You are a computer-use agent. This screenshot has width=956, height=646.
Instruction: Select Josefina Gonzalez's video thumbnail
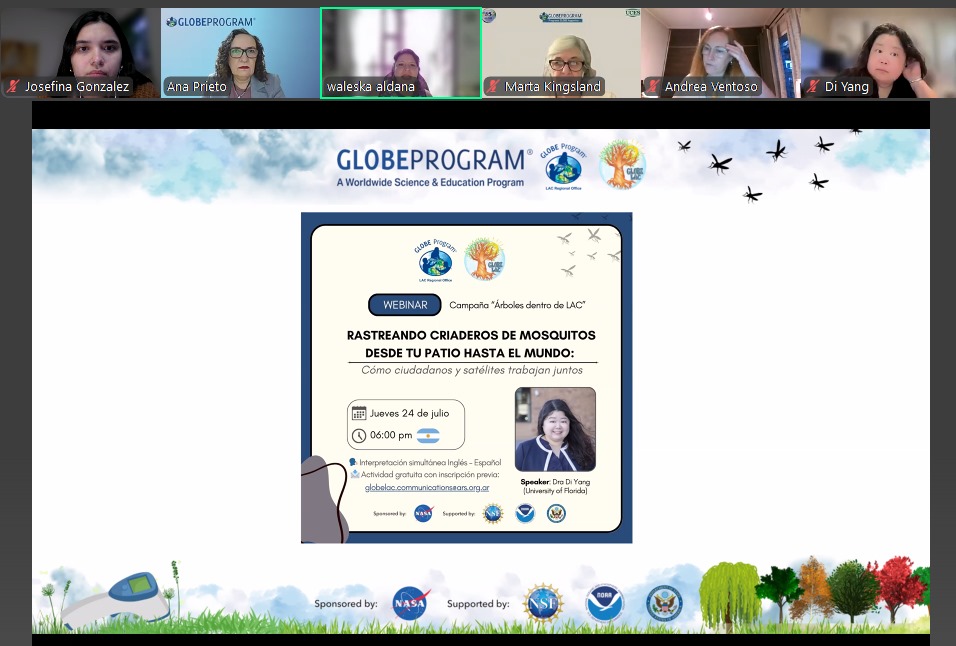click(x=80, y=53)
